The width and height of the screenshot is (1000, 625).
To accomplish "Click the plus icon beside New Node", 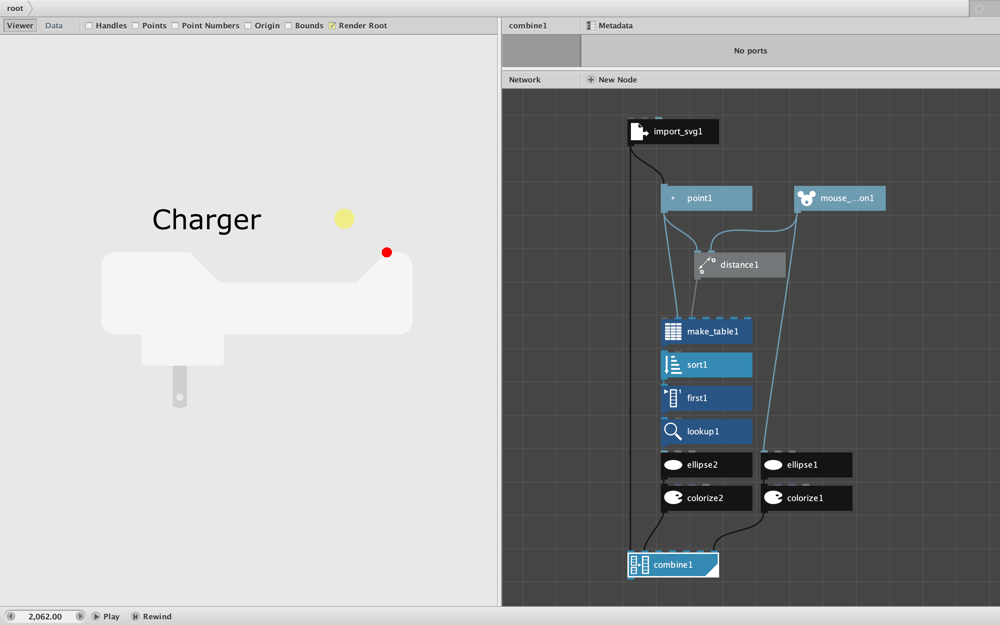I will tap(591, 80).
